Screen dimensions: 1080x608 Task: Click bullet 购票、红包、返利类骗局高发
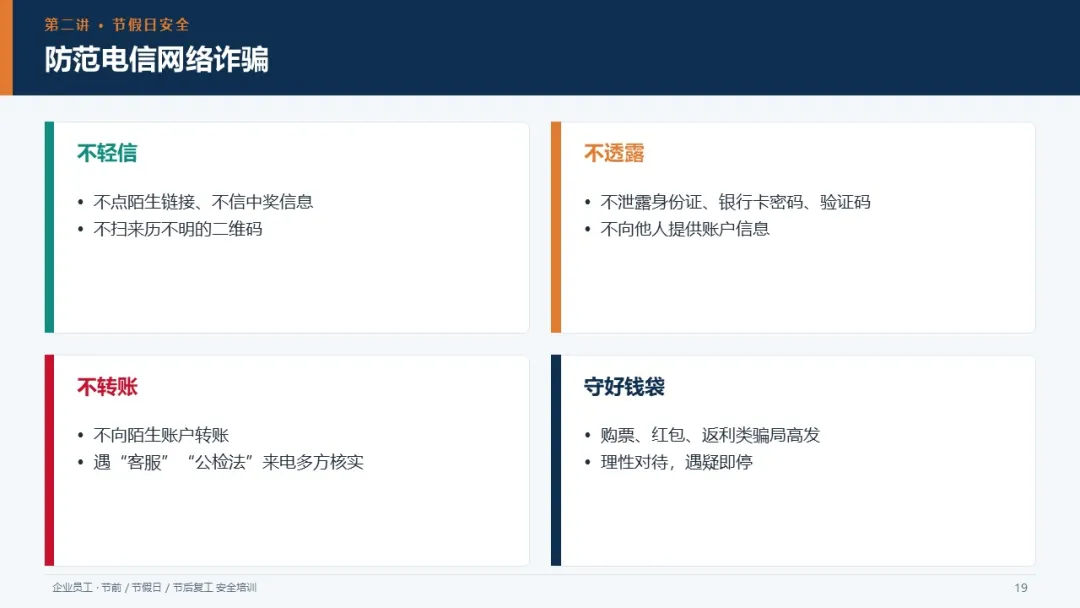[710, 435]
